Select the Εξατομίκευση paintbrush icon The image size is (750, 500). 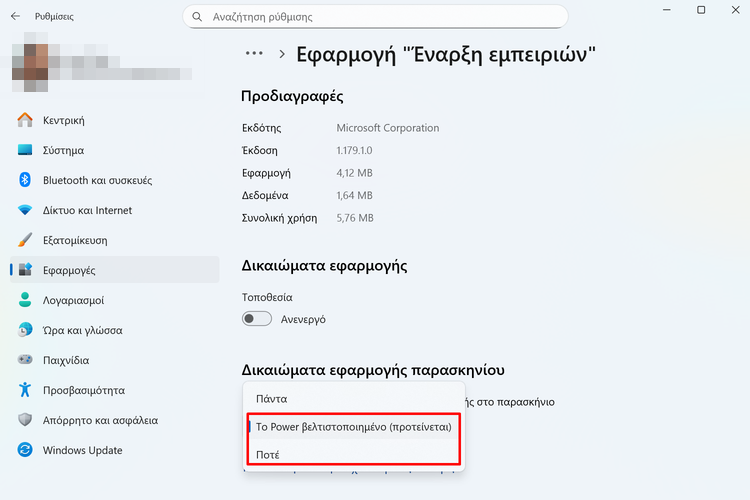[x=26, y=240]
